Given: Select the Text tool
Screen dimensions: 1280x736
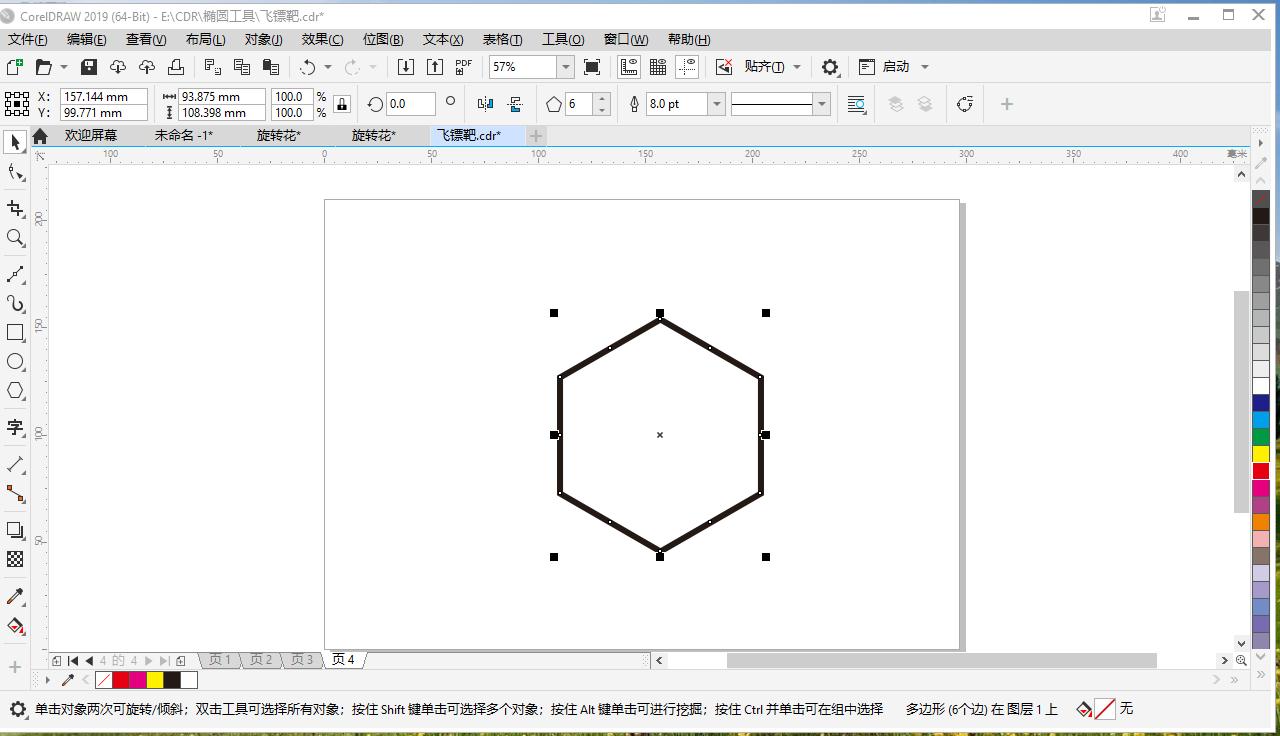Looking at the screenshot, I should coord(15,428).
